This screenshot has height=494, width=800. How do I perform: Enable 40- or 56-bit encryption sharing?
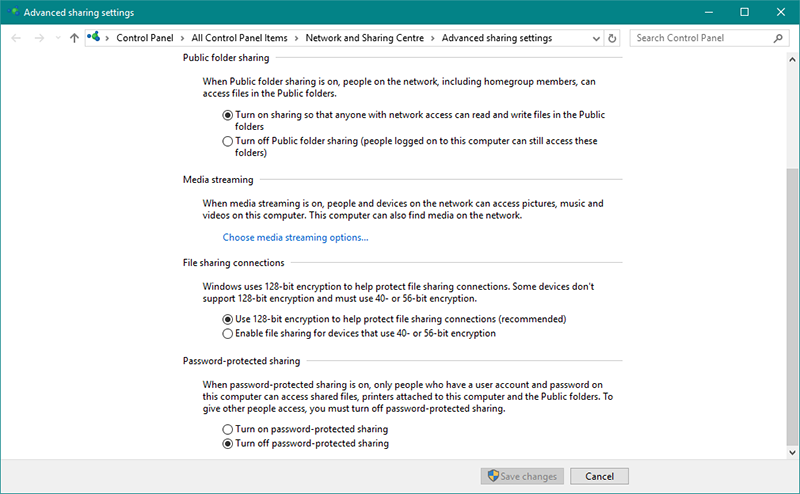pos(228,333)
